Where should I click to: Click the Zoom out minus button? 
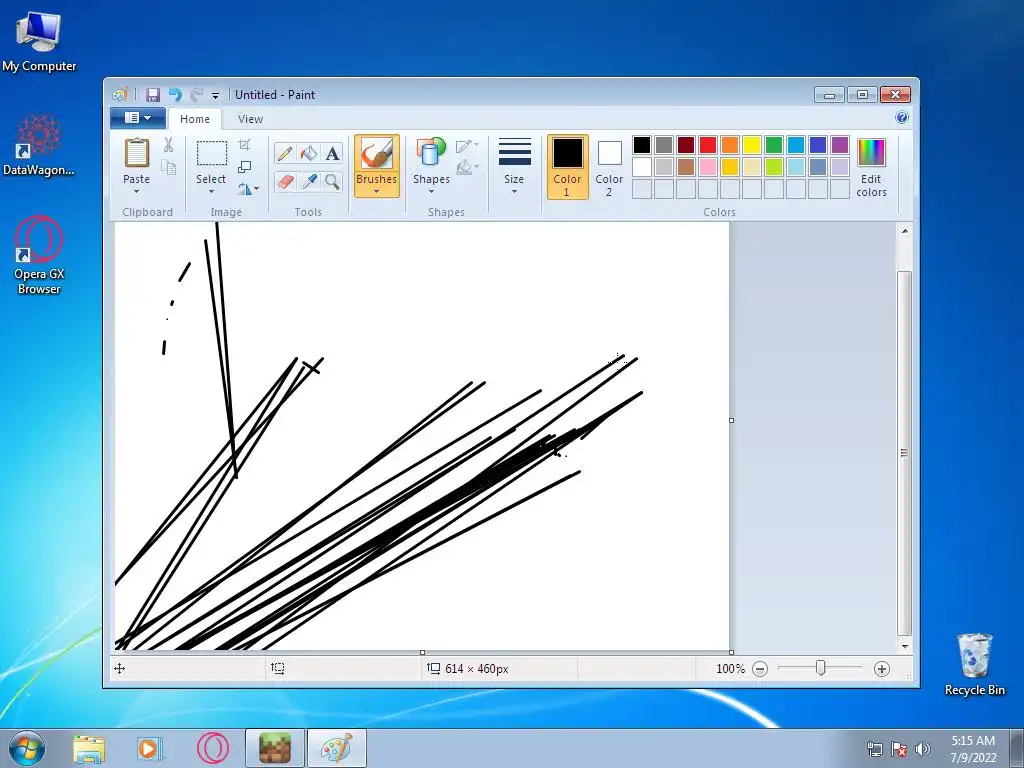760,669
